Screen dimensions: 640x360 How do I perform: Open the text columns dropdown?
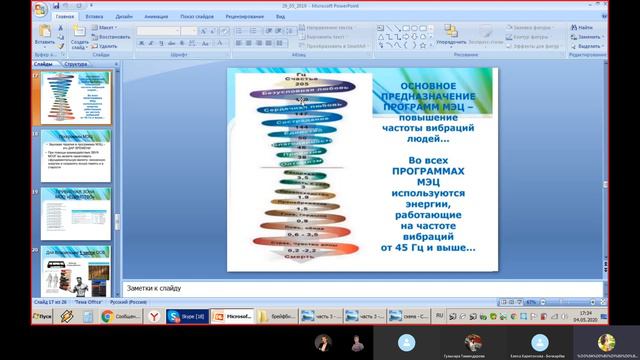click(x=280, y=43)
